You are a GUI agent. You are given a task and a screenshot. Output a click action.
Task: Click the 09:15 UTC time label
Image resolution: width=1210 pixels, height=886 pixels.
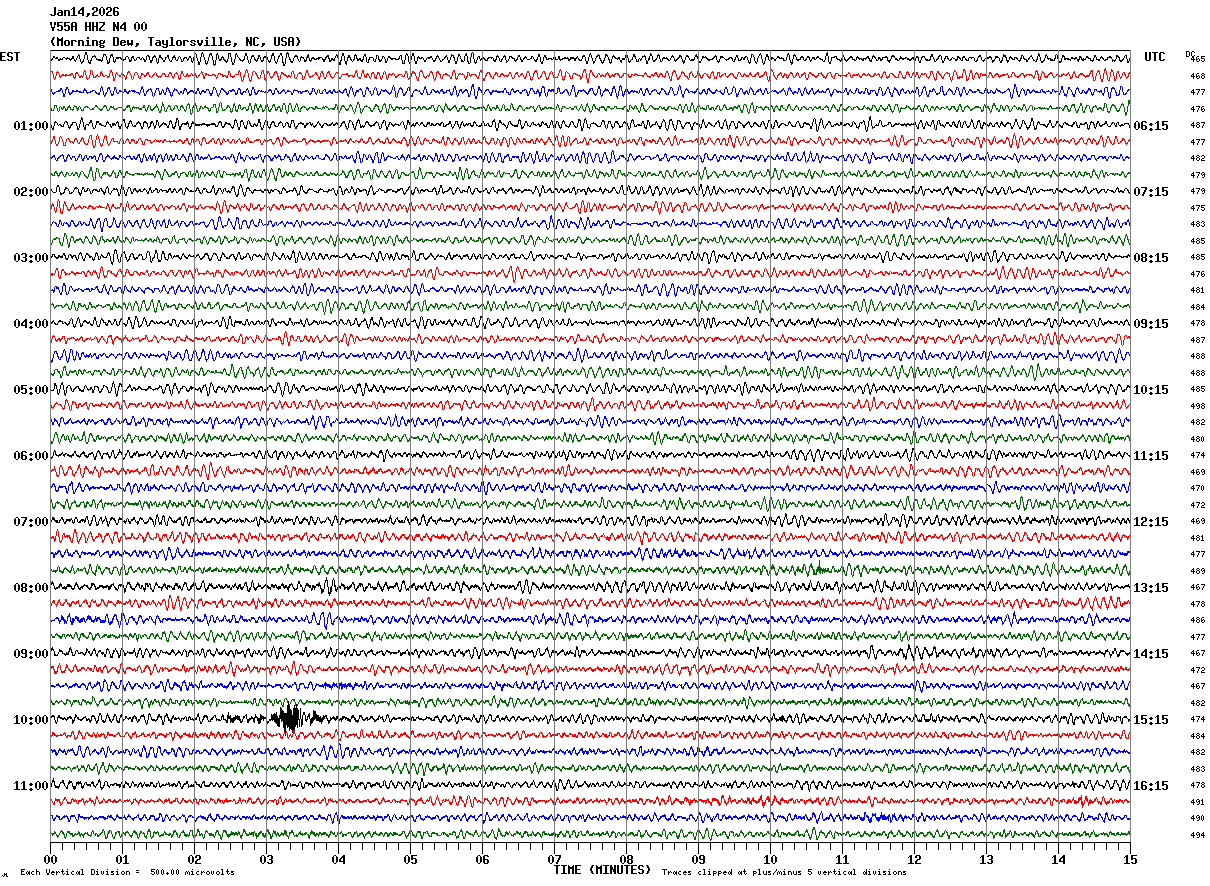point(1151,324)
